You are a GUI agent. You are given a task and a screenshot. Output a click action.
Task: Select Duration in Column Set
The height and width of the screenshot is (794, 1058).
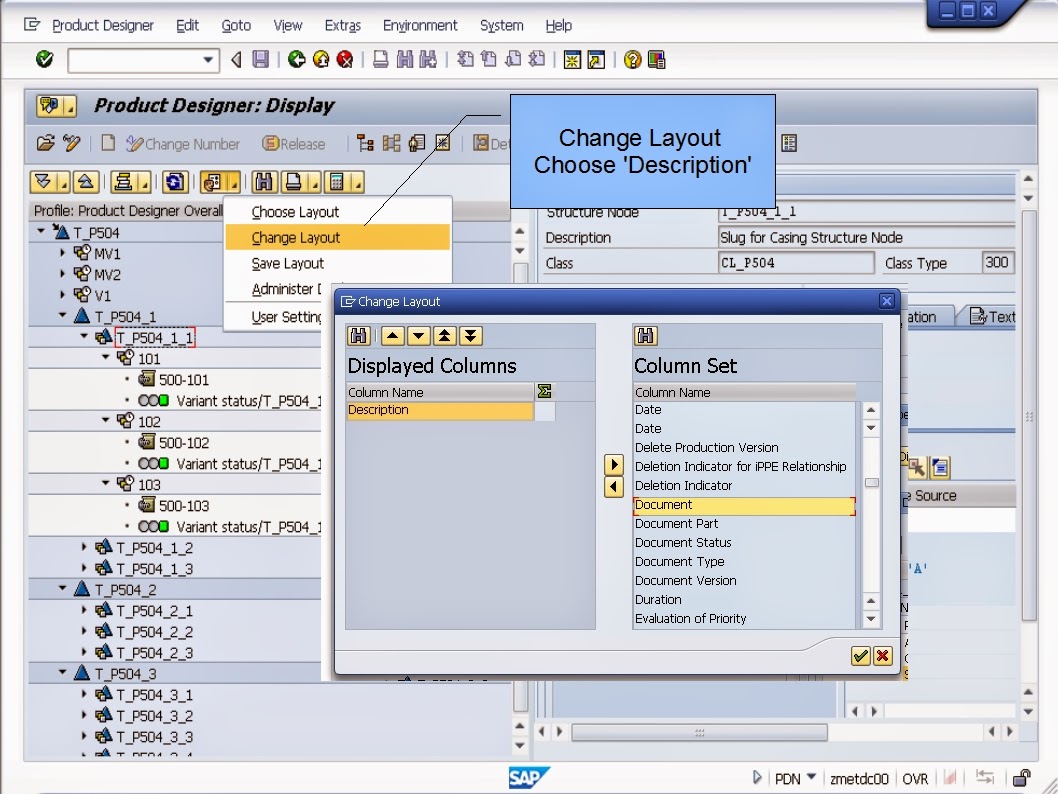(x=744, y=600)
